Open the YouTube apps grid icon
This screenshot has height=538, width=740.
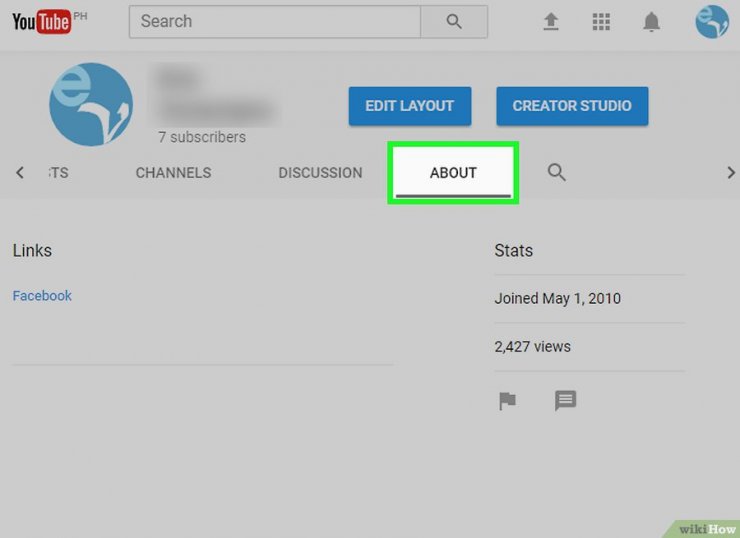601,21
